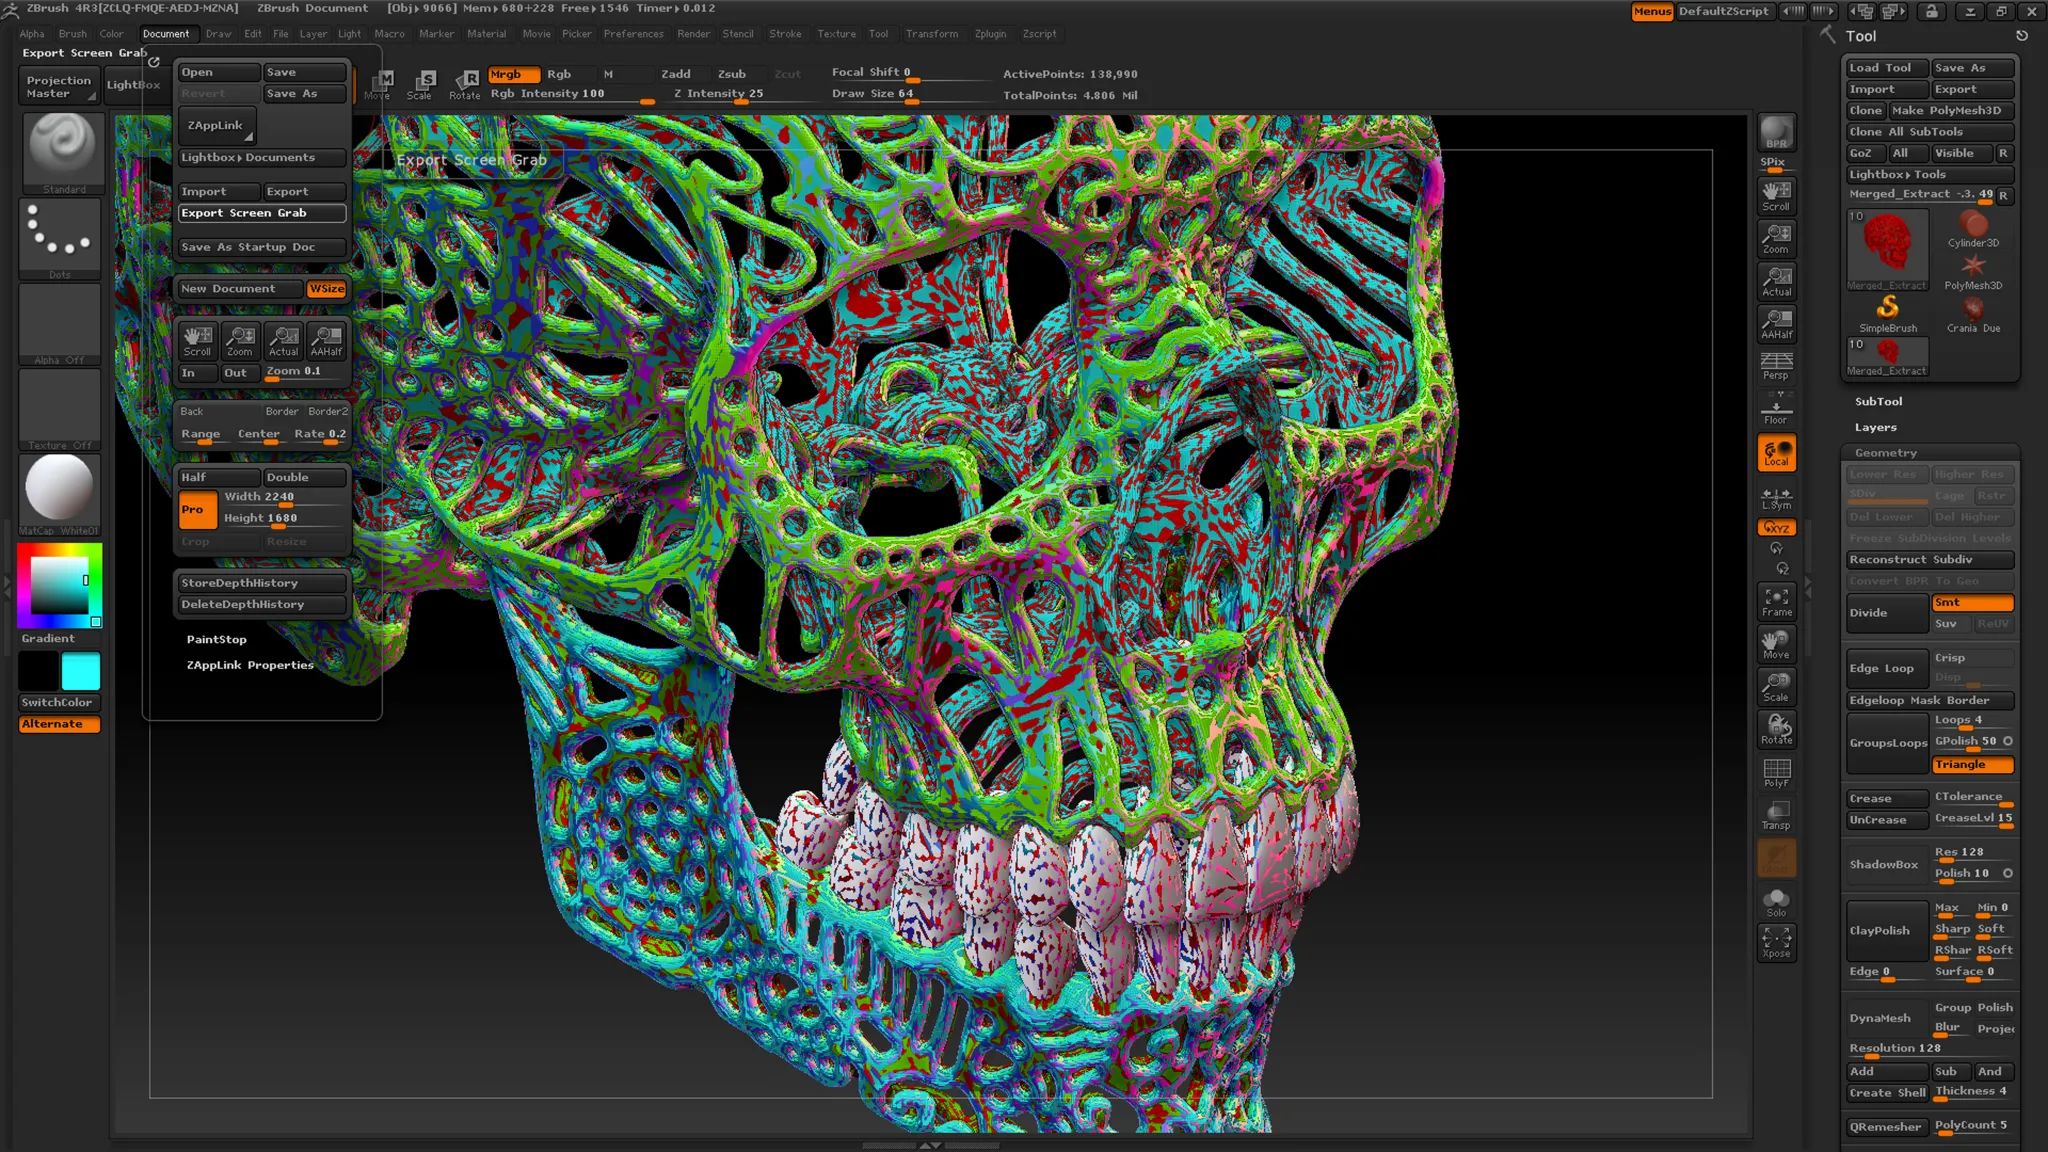The width and height of the screenshot is (2048, 1152).
Task: Toggle Transp transparency icon
Action: (x=1776, y=815)
